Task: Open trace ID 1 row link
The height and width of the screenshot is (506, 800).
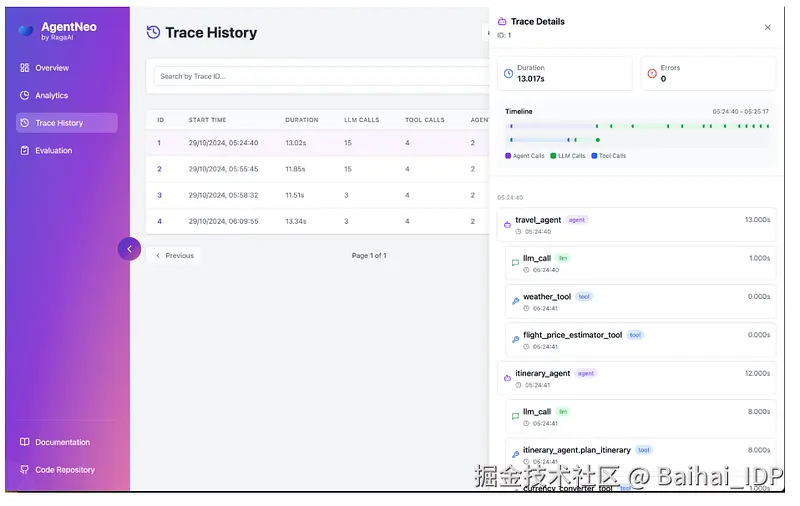Action: (159, 143)
